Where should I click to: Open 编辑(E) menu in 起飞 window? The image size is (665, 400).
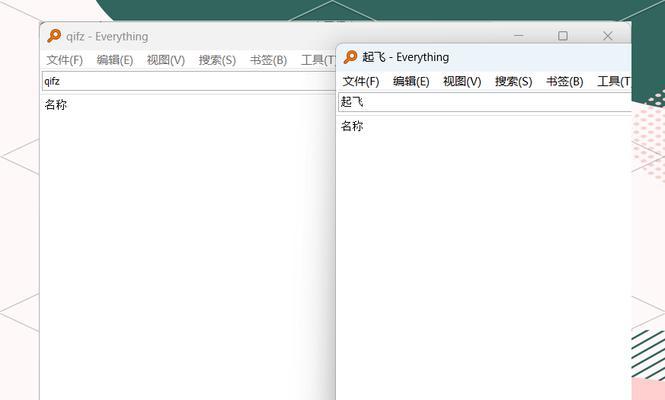click(x=411, y=81)
